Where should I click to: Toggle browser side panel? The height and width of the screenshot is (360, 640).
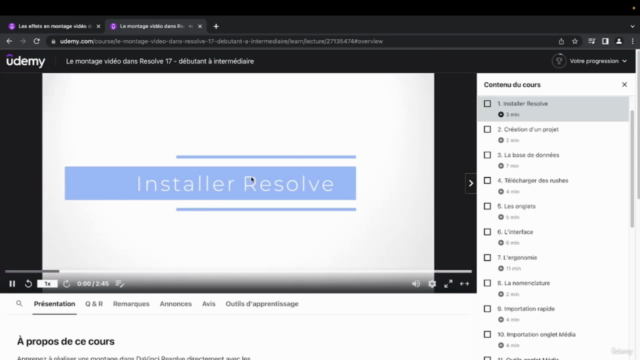pos(605,41)
